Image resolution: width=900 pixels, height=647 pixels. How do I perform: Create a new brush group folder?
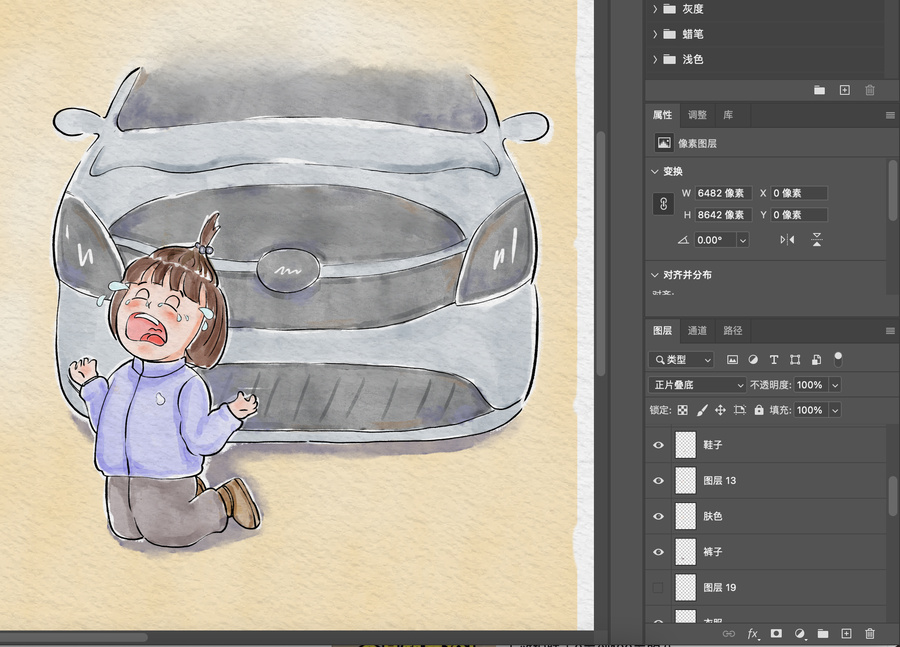[819, 90]
